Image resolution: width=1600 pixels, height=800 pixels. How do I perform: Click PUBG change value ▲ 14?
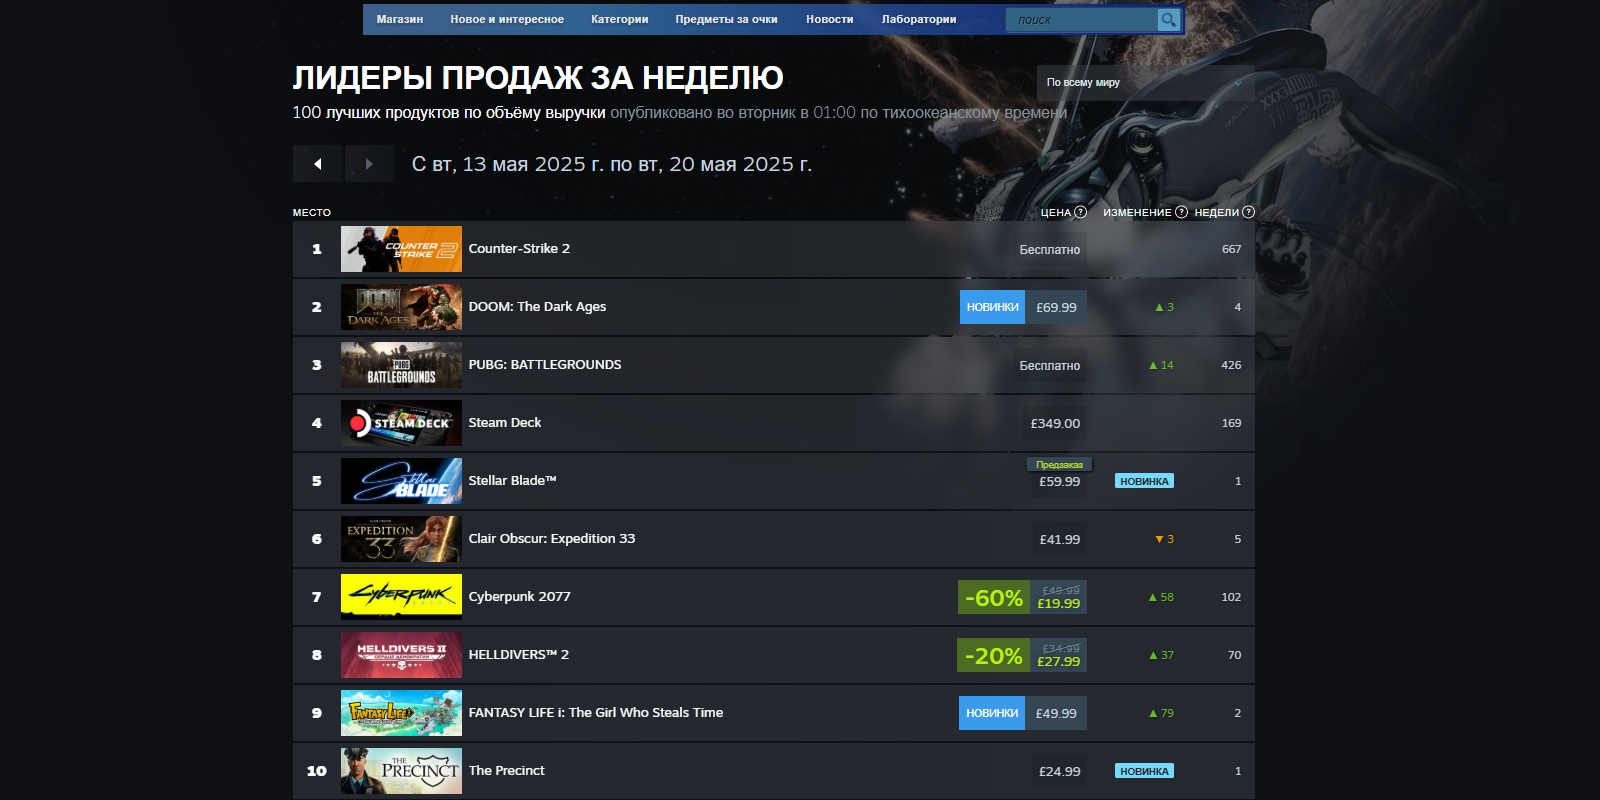1161,365
